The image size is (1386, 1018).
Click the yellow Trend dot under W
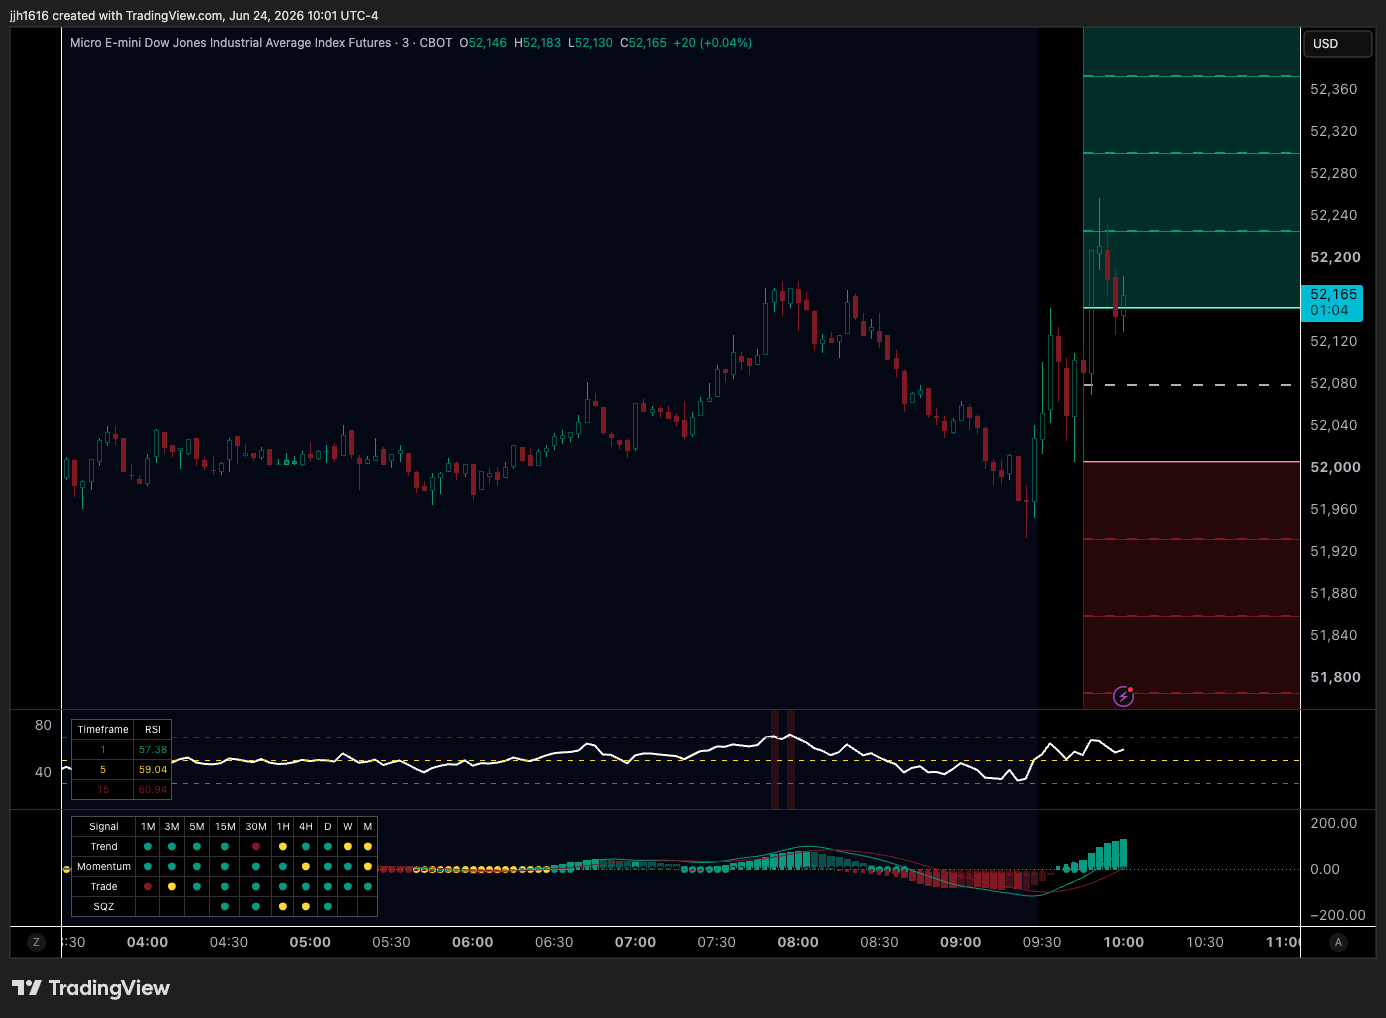(x=348, y=847)
